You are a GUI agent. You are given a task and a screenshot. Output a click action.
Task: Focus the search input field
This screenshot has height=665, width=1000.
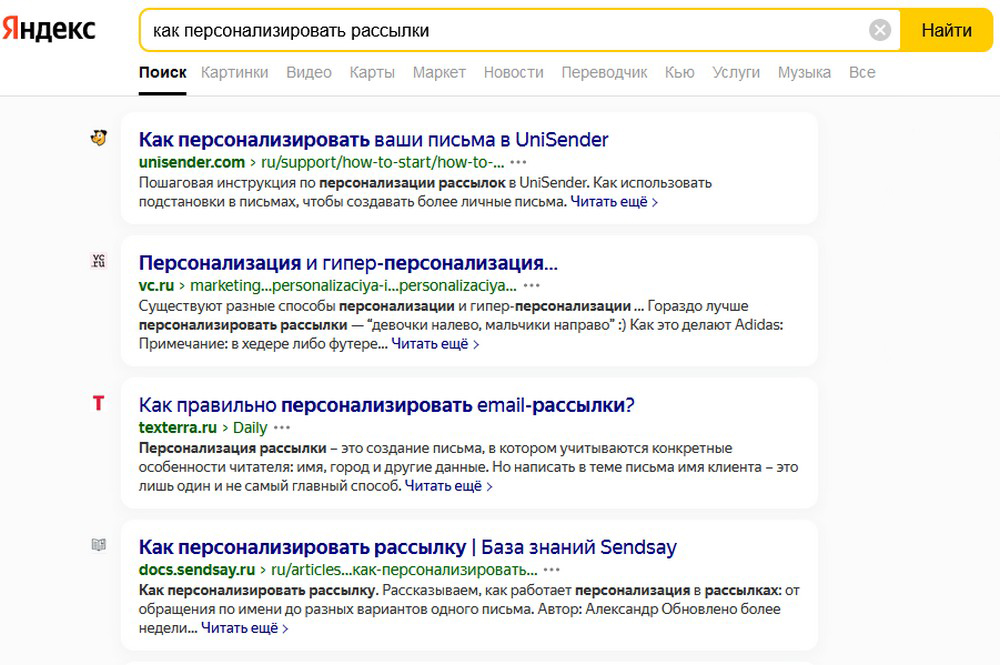click(504, 30)
